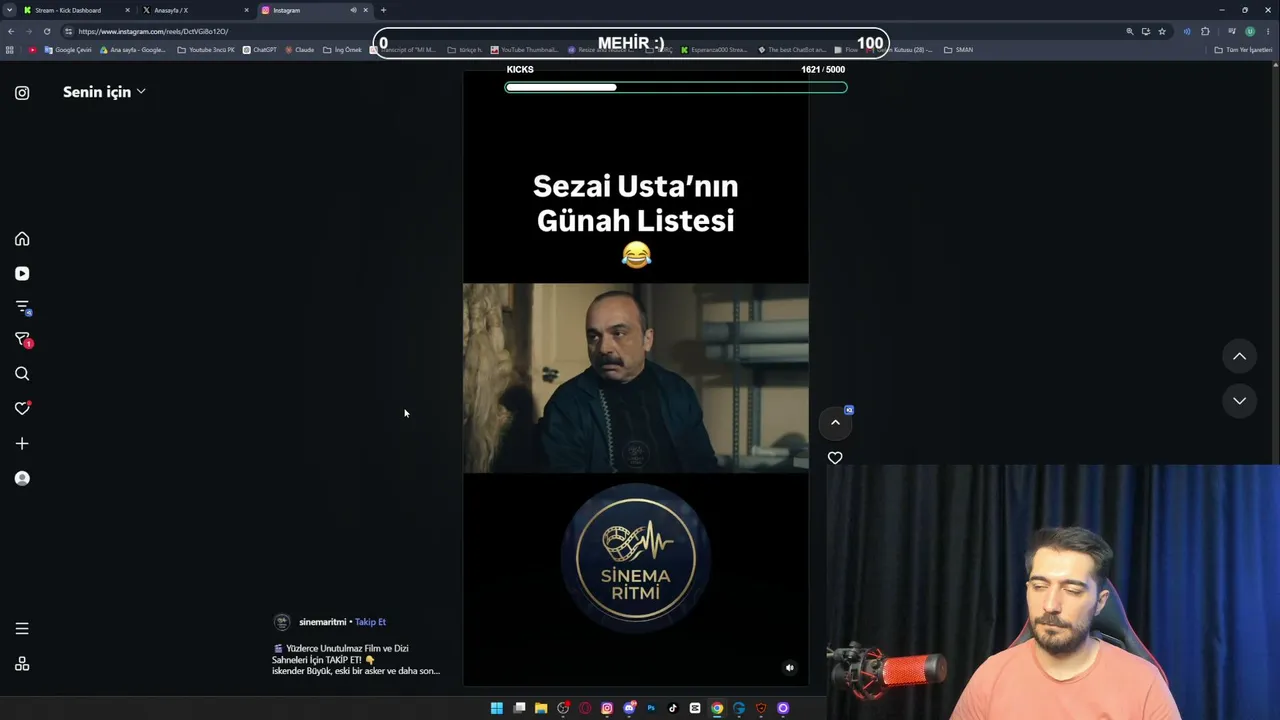Open the Reels icon in the sidebar
1280x720 pixels.
[22, 273]
